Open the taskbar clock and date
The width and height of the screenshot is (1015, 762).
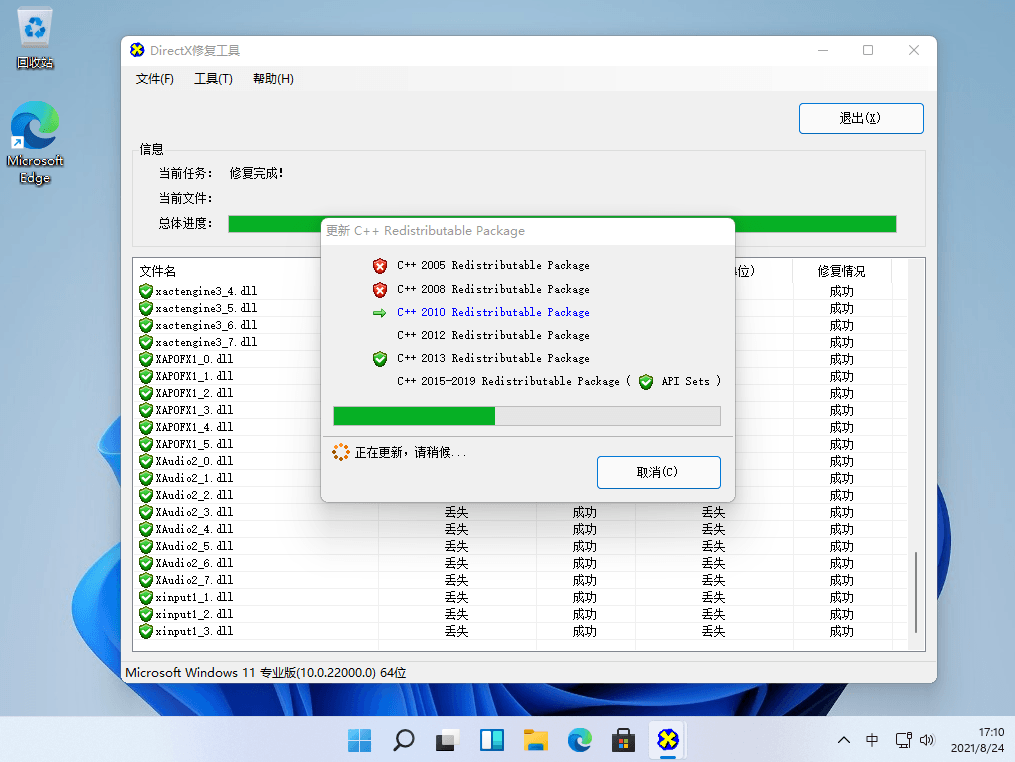[x=977, y=740]
